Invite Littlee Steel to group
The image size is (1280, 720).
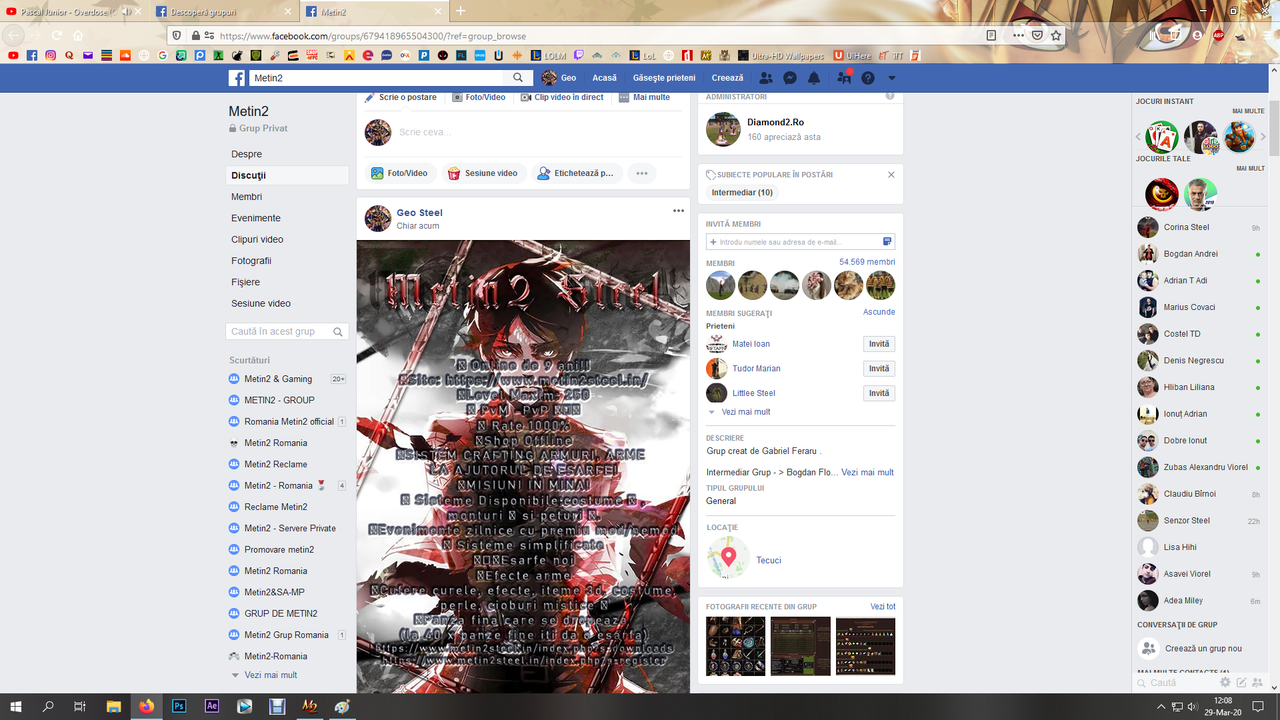879,393
